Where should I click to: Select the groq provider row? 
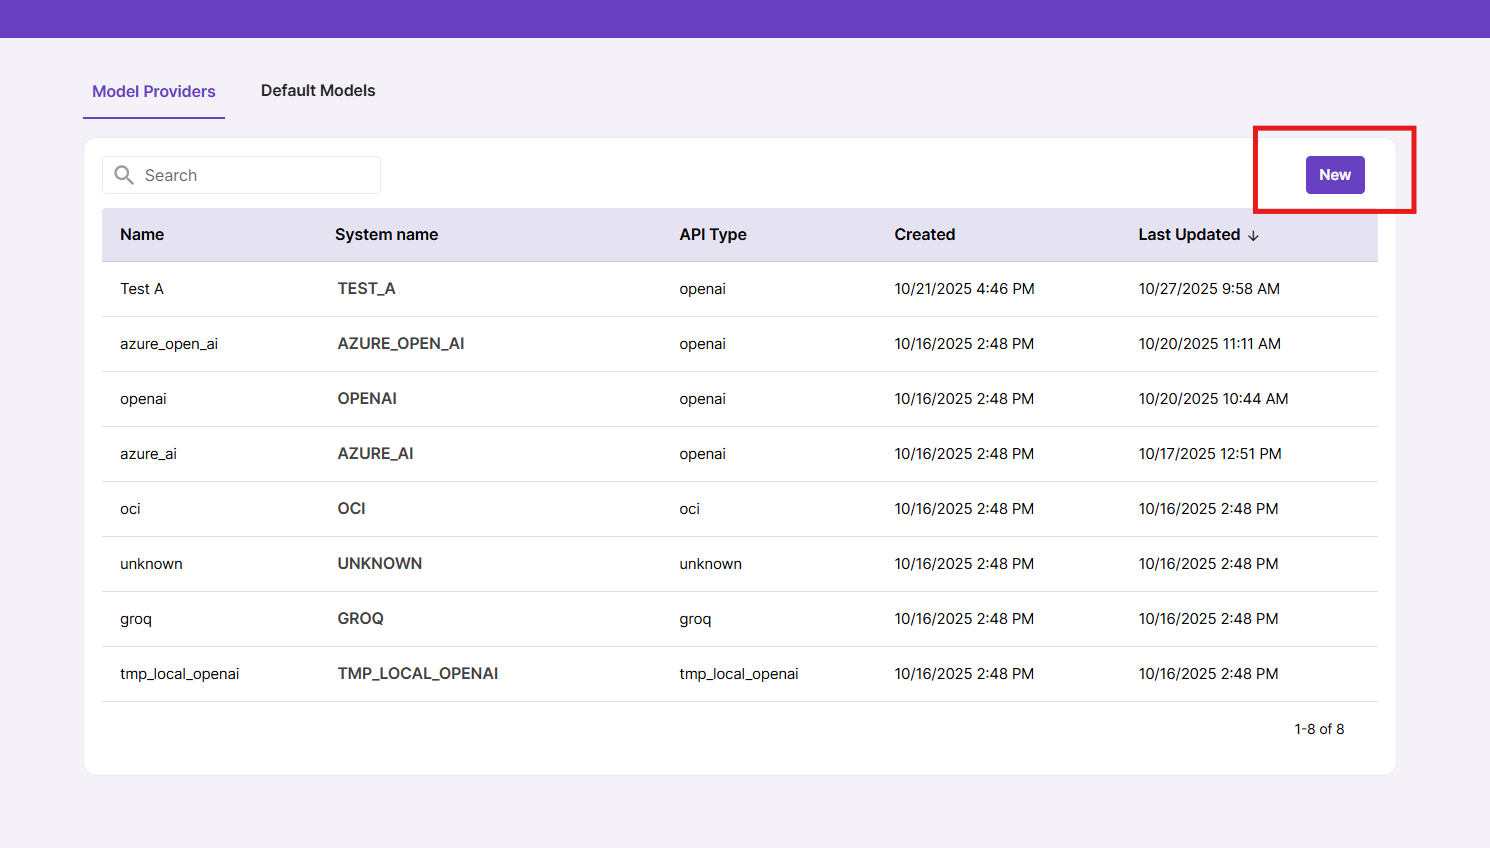pos(136,619)
